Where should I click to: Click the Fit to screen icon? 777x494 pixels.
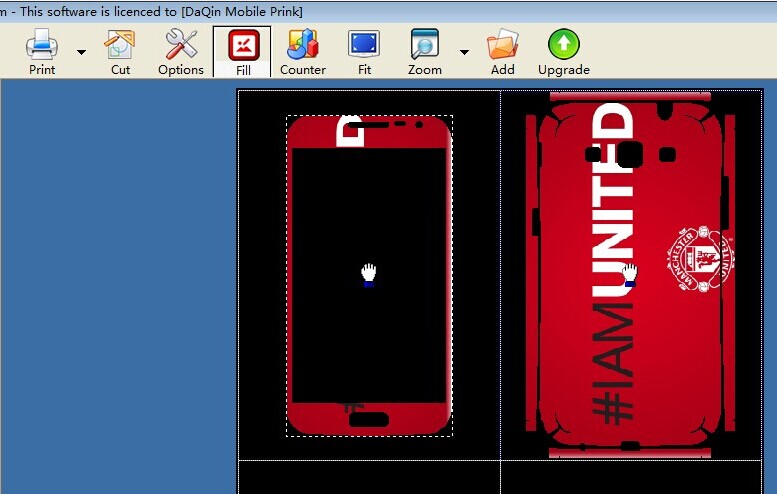(364, 45)
